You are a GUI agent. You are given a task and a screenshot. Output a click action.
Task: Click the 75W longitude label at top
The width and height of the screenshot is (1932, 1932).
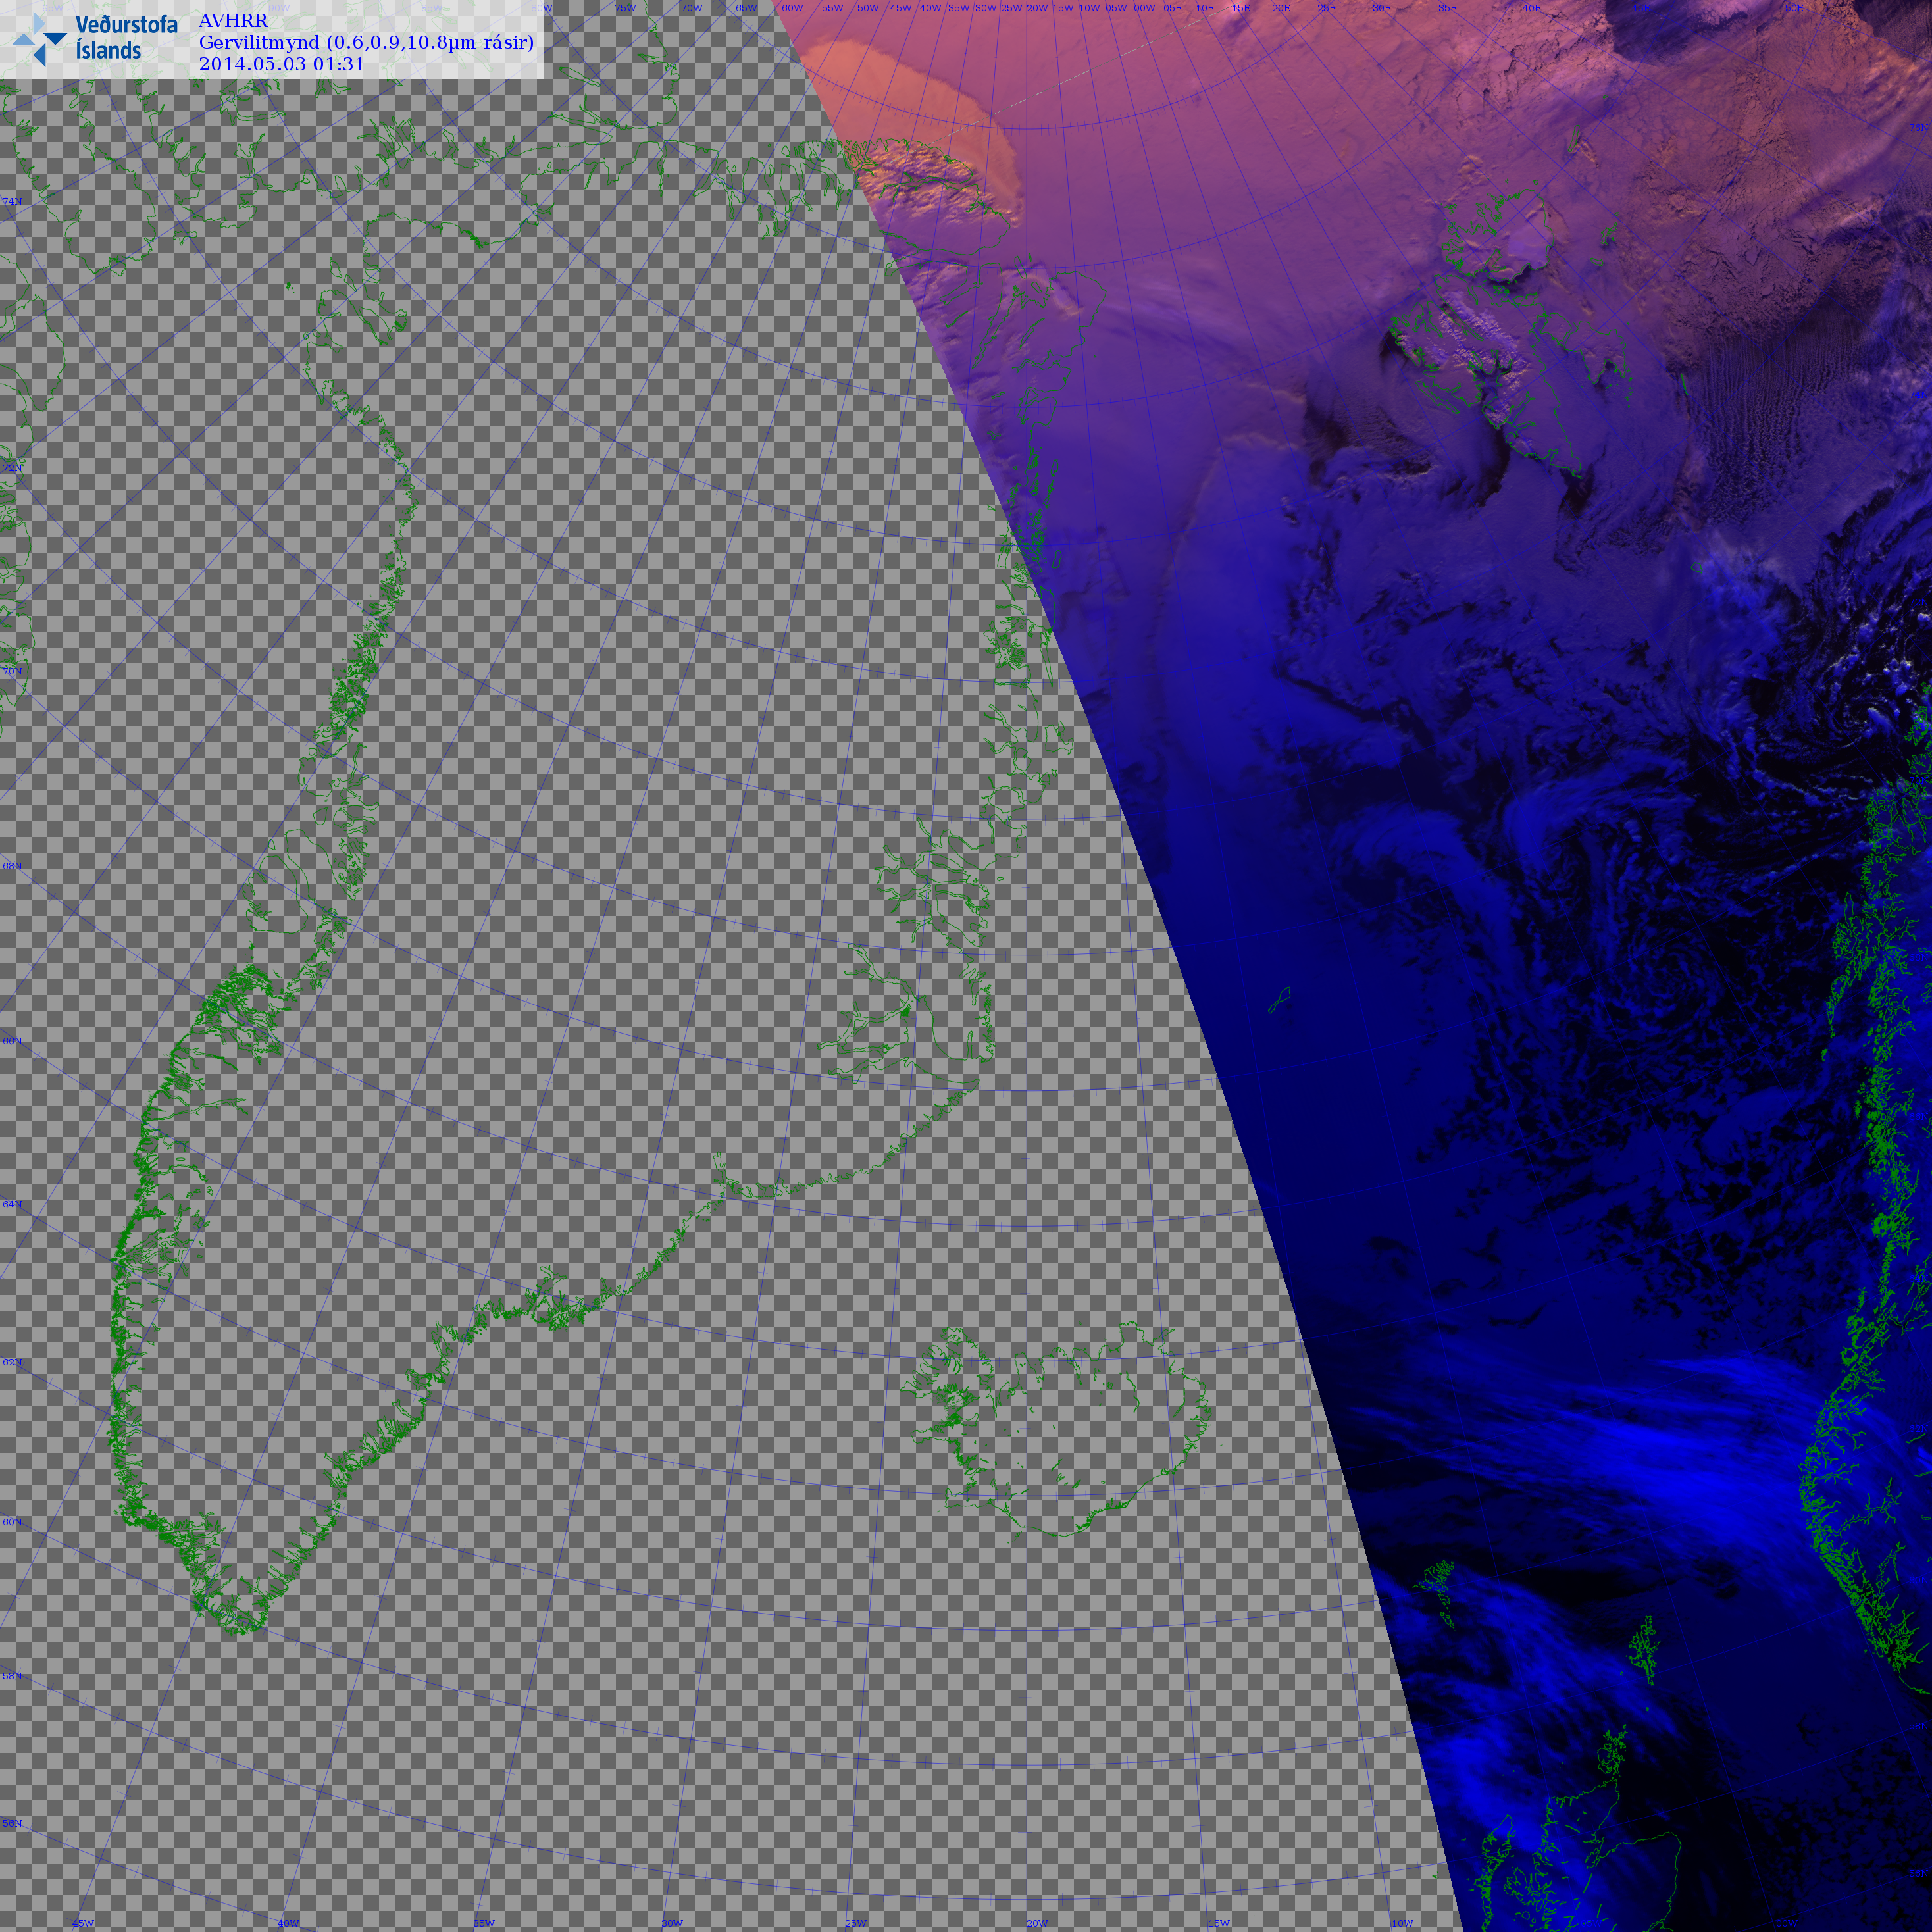click(x=625, y=8)
